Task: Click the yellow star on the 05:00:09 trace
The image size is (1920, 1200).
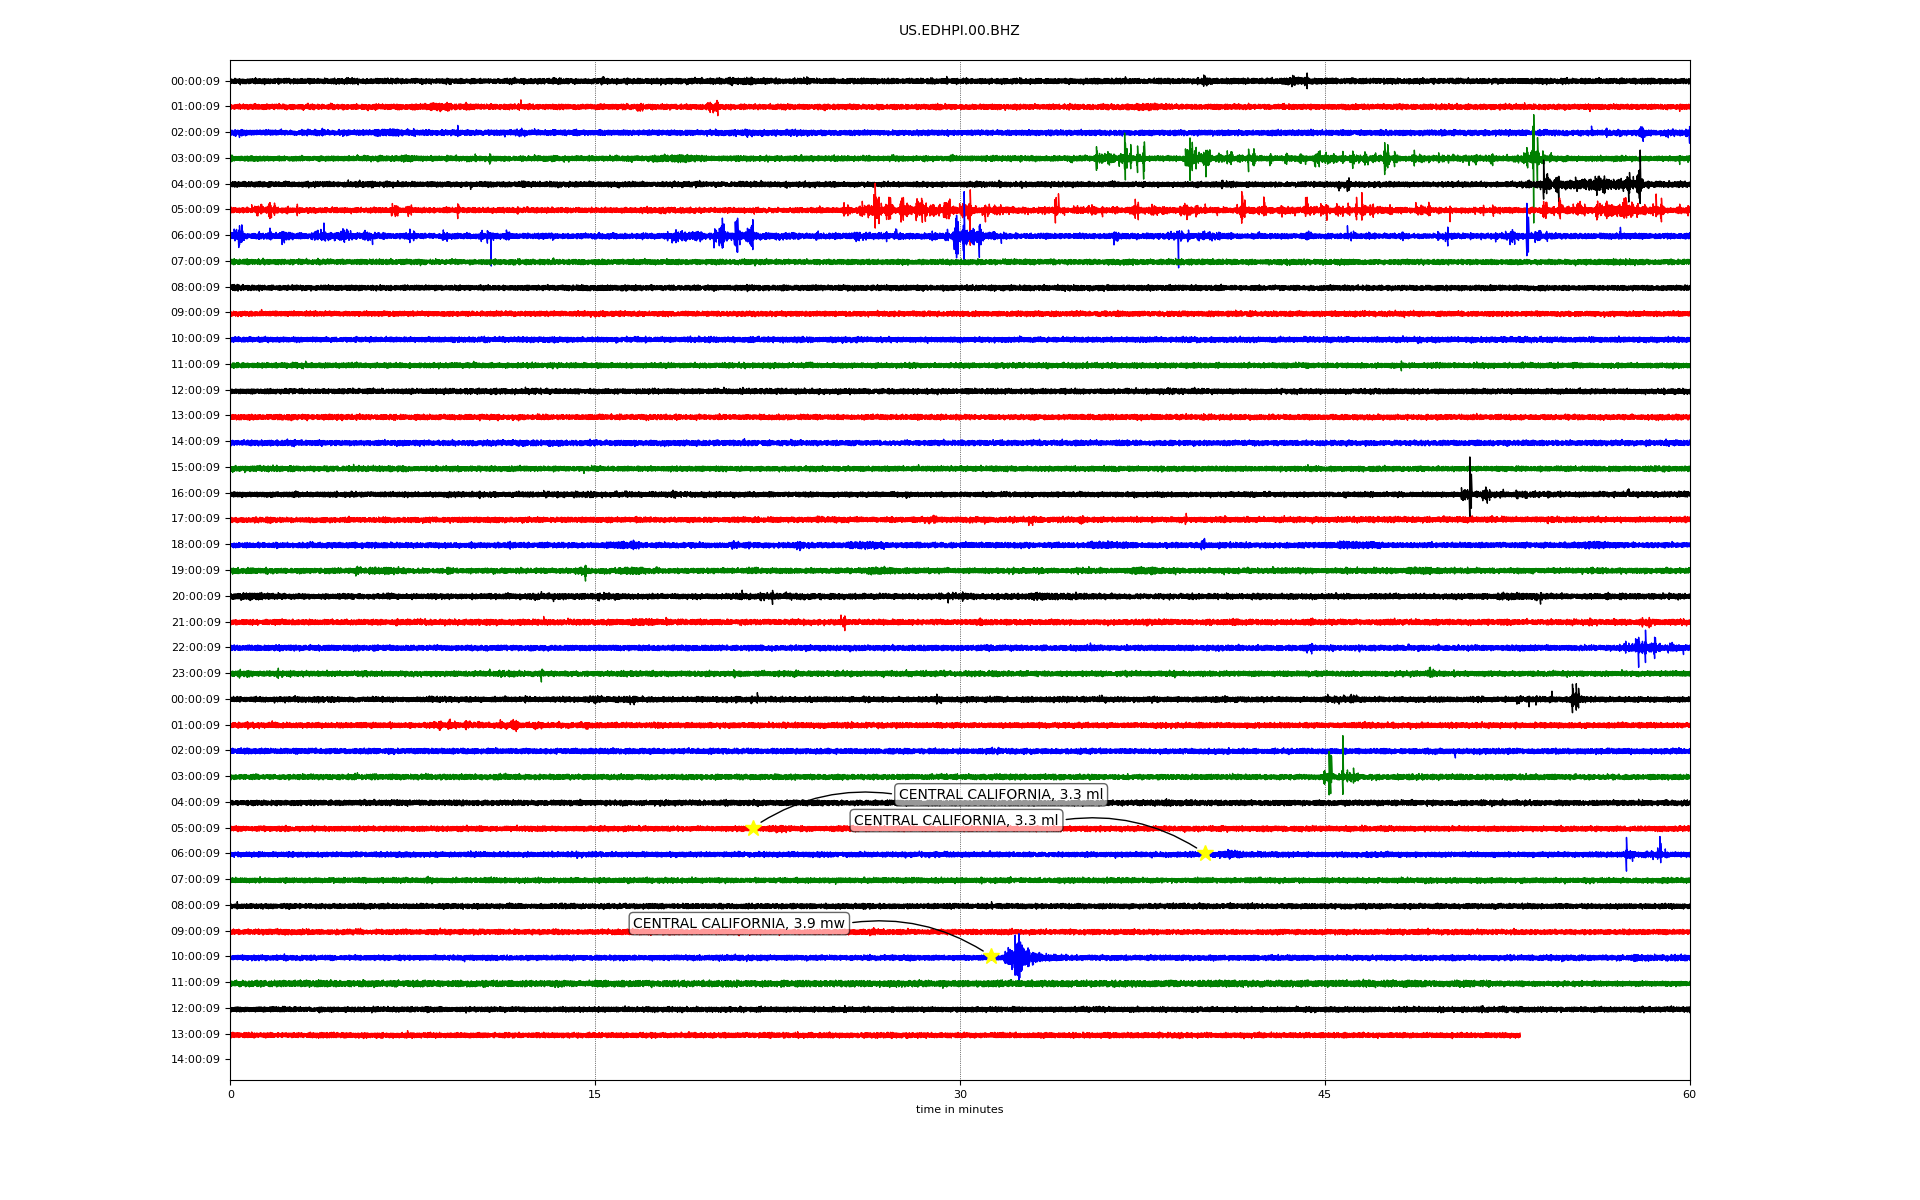Action: click(753, 828)
